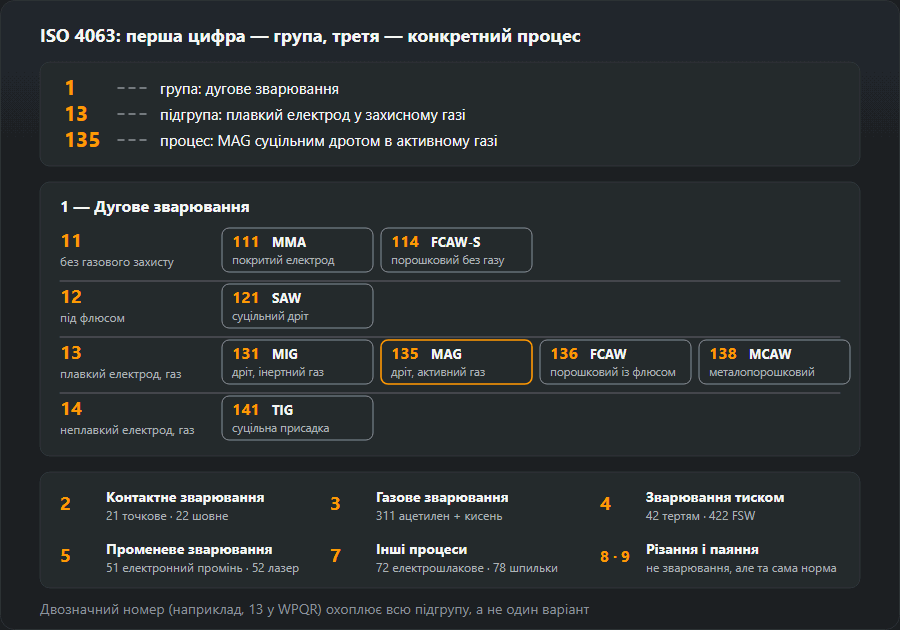Select the 141 TIG card
900x630 pixels.
pos(297,418)
